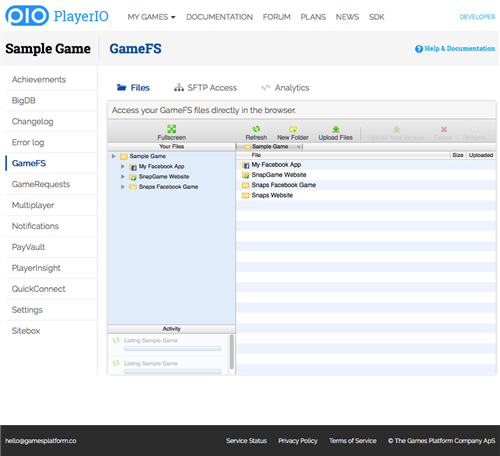Click the Your Files panel header
This screenshot has width=500, height=456.
coord(172,147)
